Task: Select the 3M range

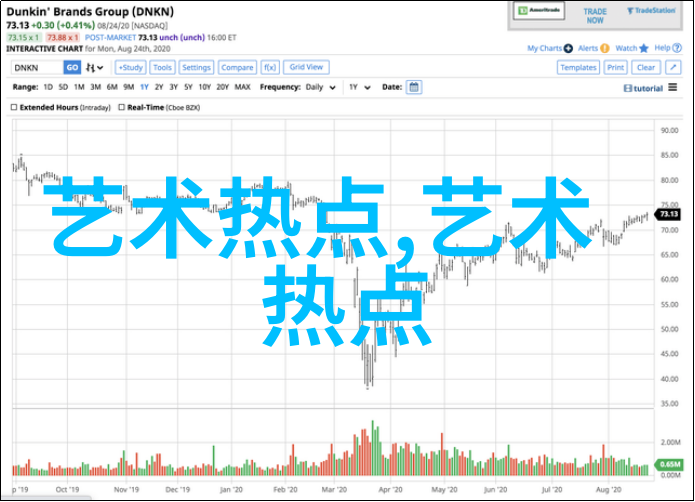Action: (95, 87)
